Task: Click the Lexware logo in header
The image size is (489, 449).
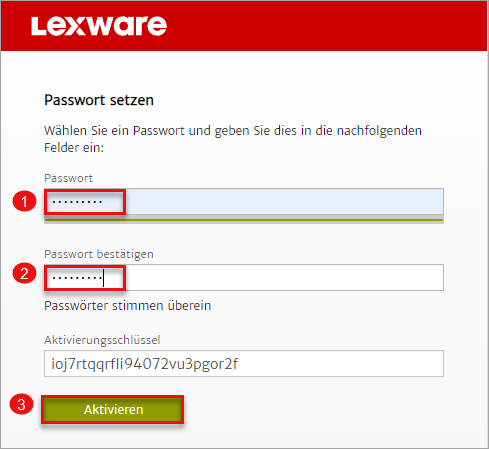Action: 99,26
